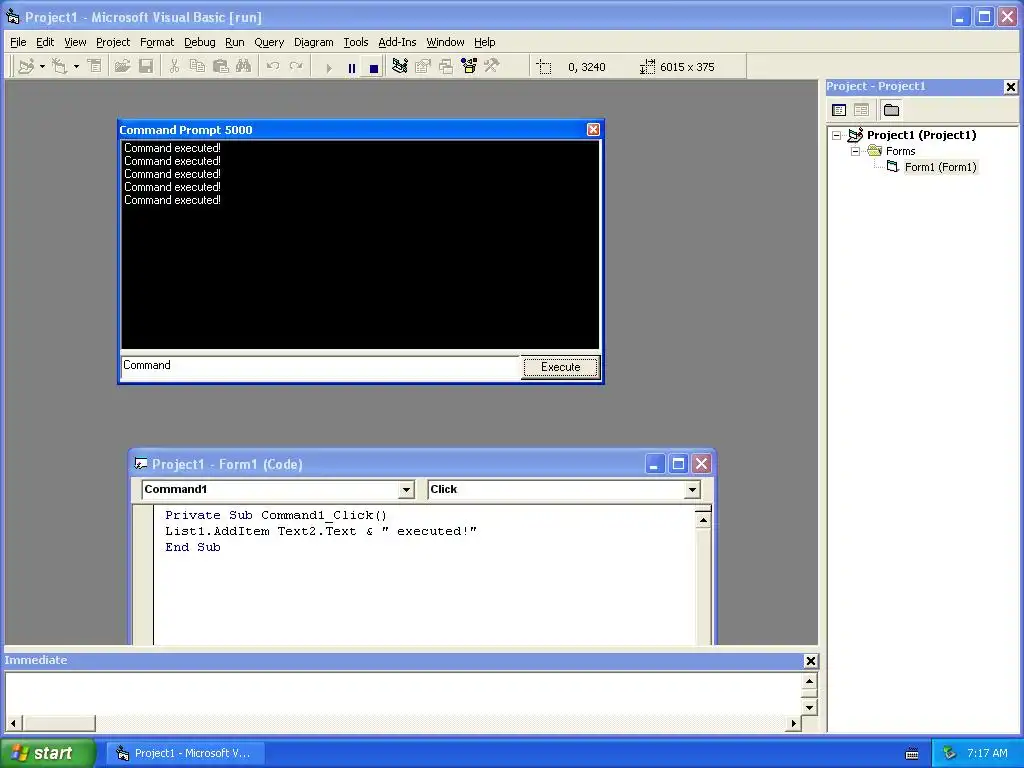Click the Add Form toolbar icon
Screen dimensions: 1024x768
pos(59,66)
